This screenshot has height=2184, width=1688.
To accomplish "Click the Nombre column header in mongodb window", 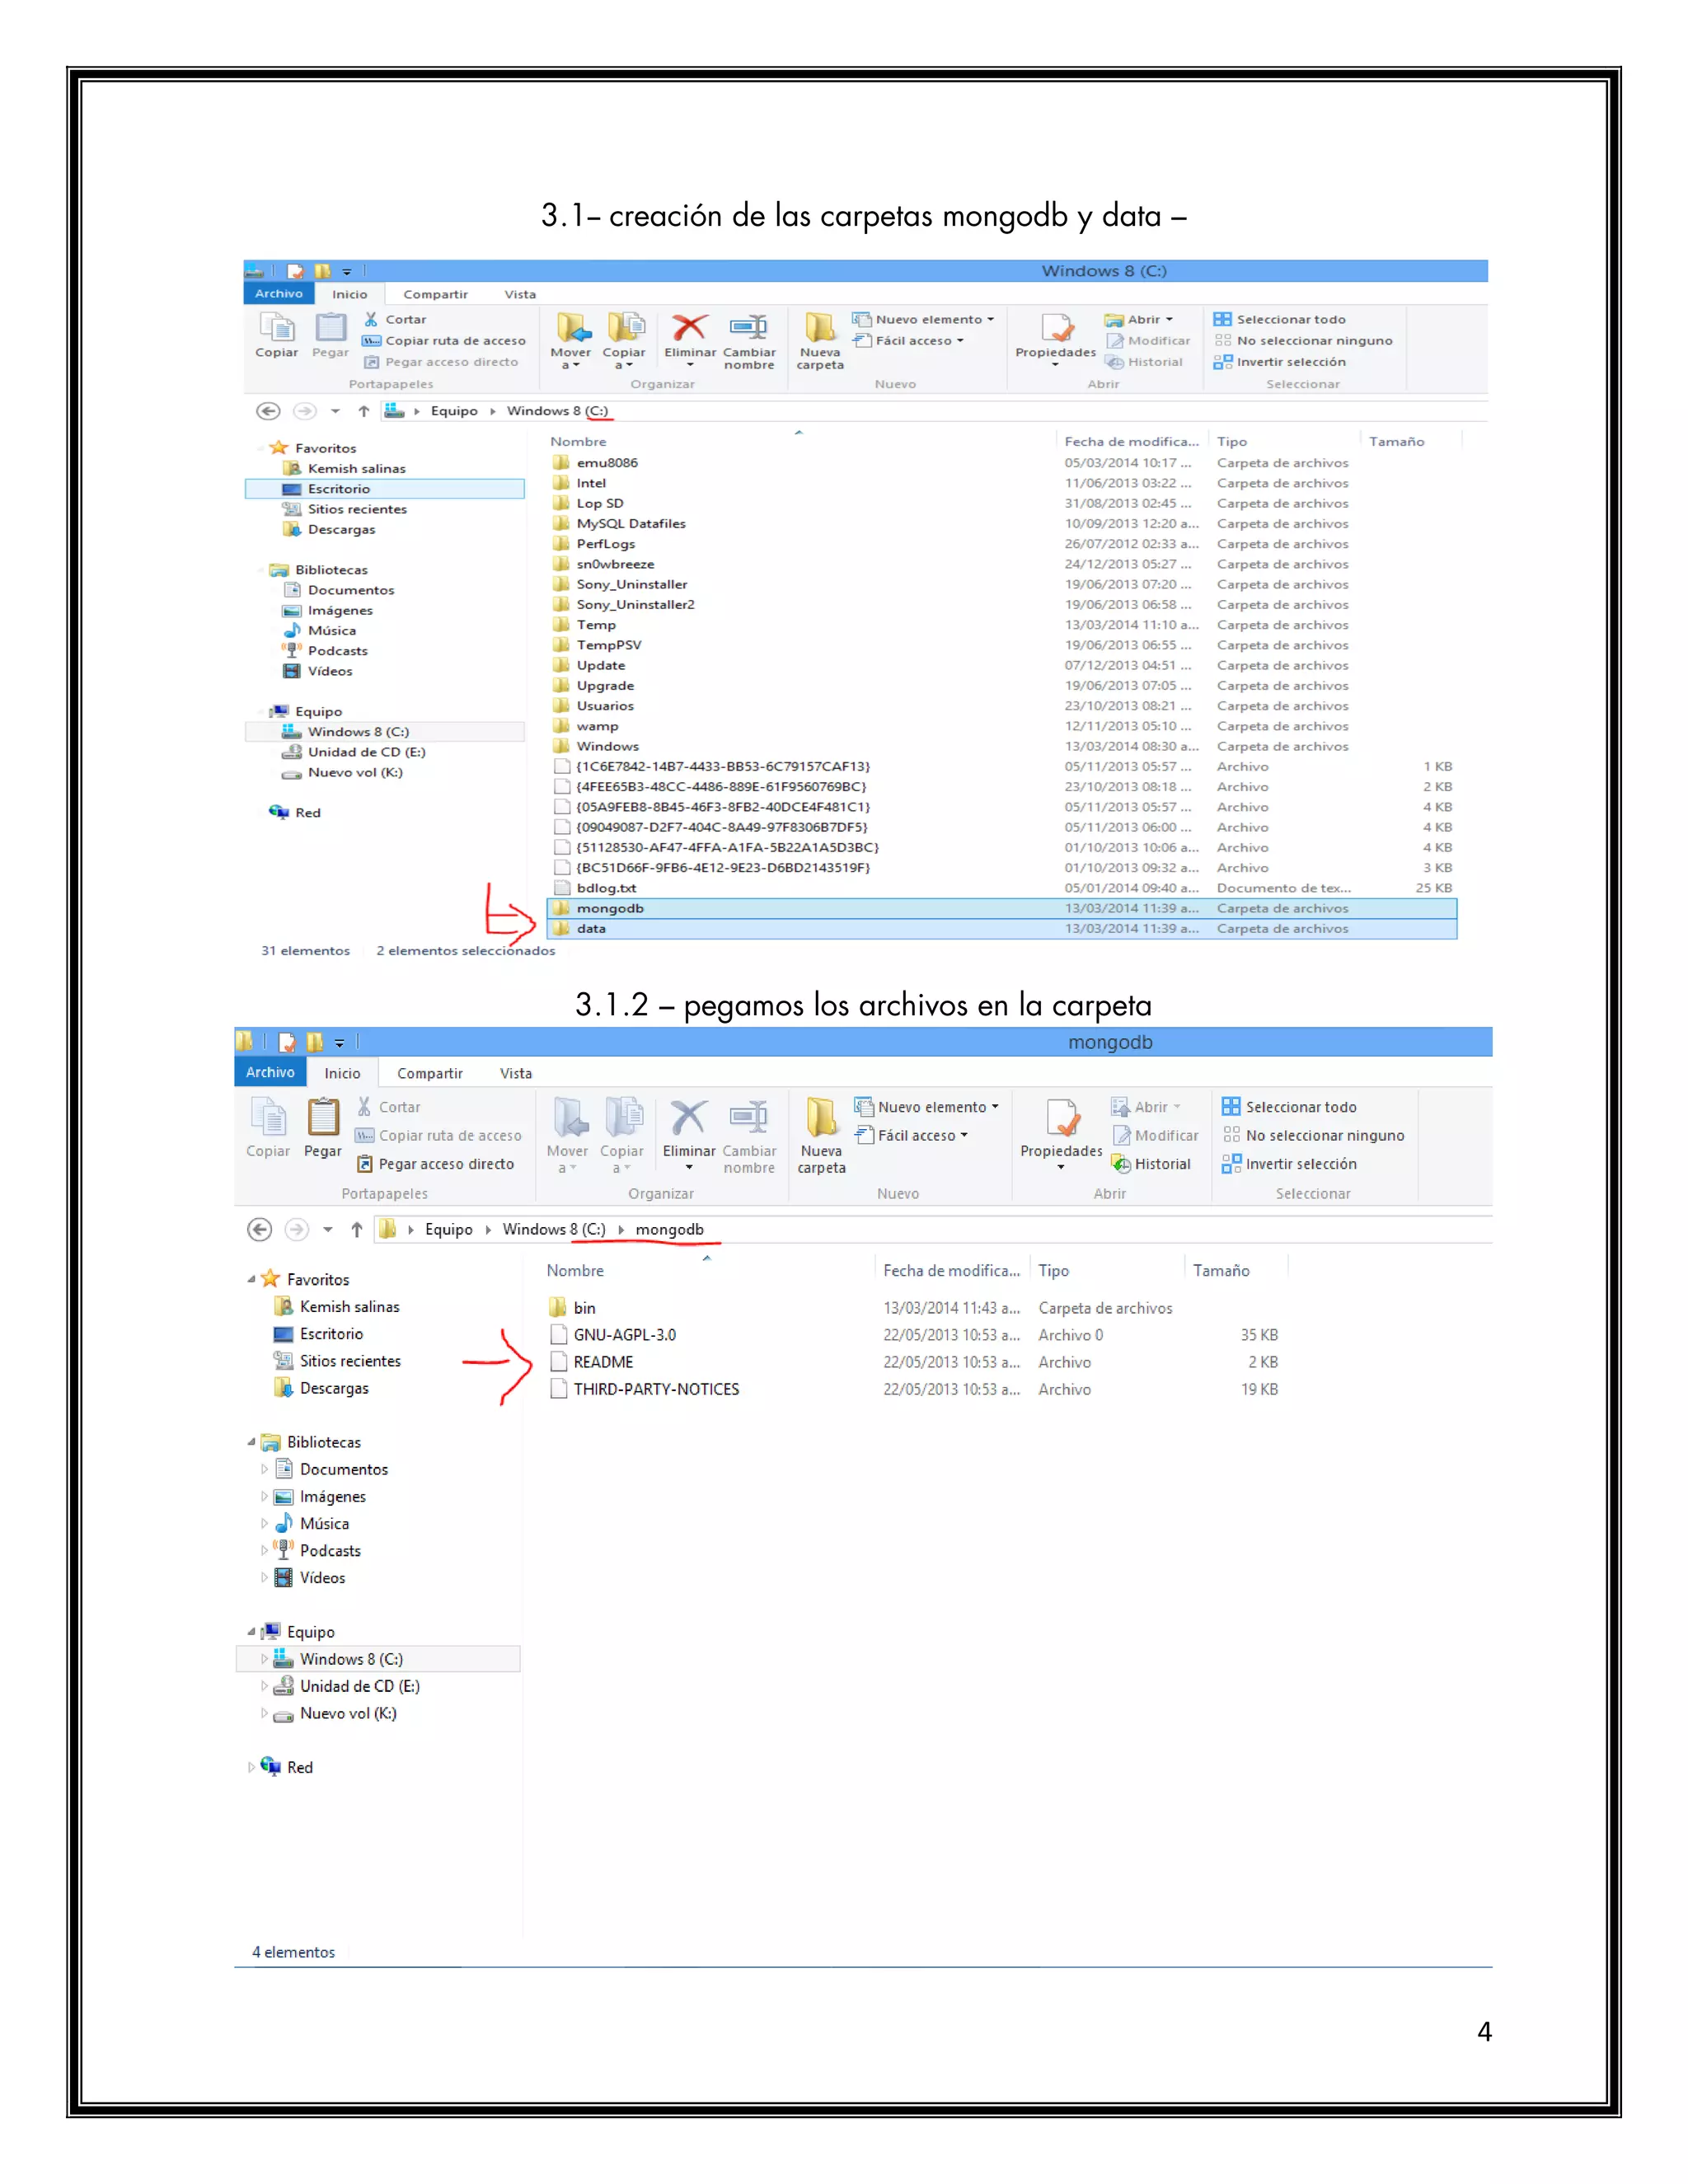I will [x=575, y=1271].
